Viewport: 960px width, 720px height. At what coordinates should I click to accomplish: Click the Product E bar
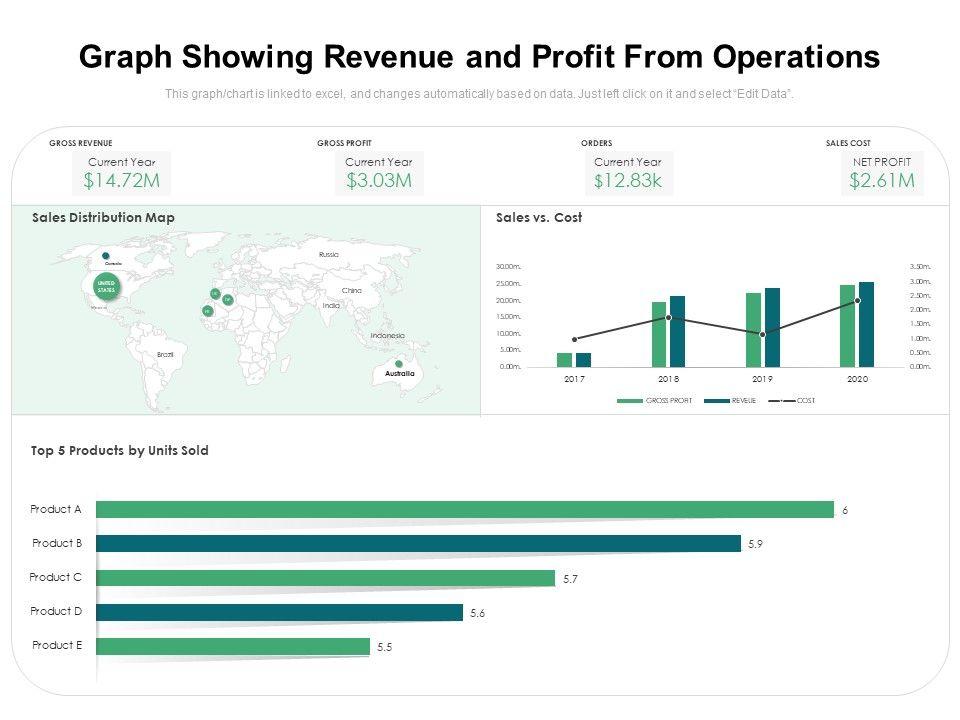[x=232, y=646]
